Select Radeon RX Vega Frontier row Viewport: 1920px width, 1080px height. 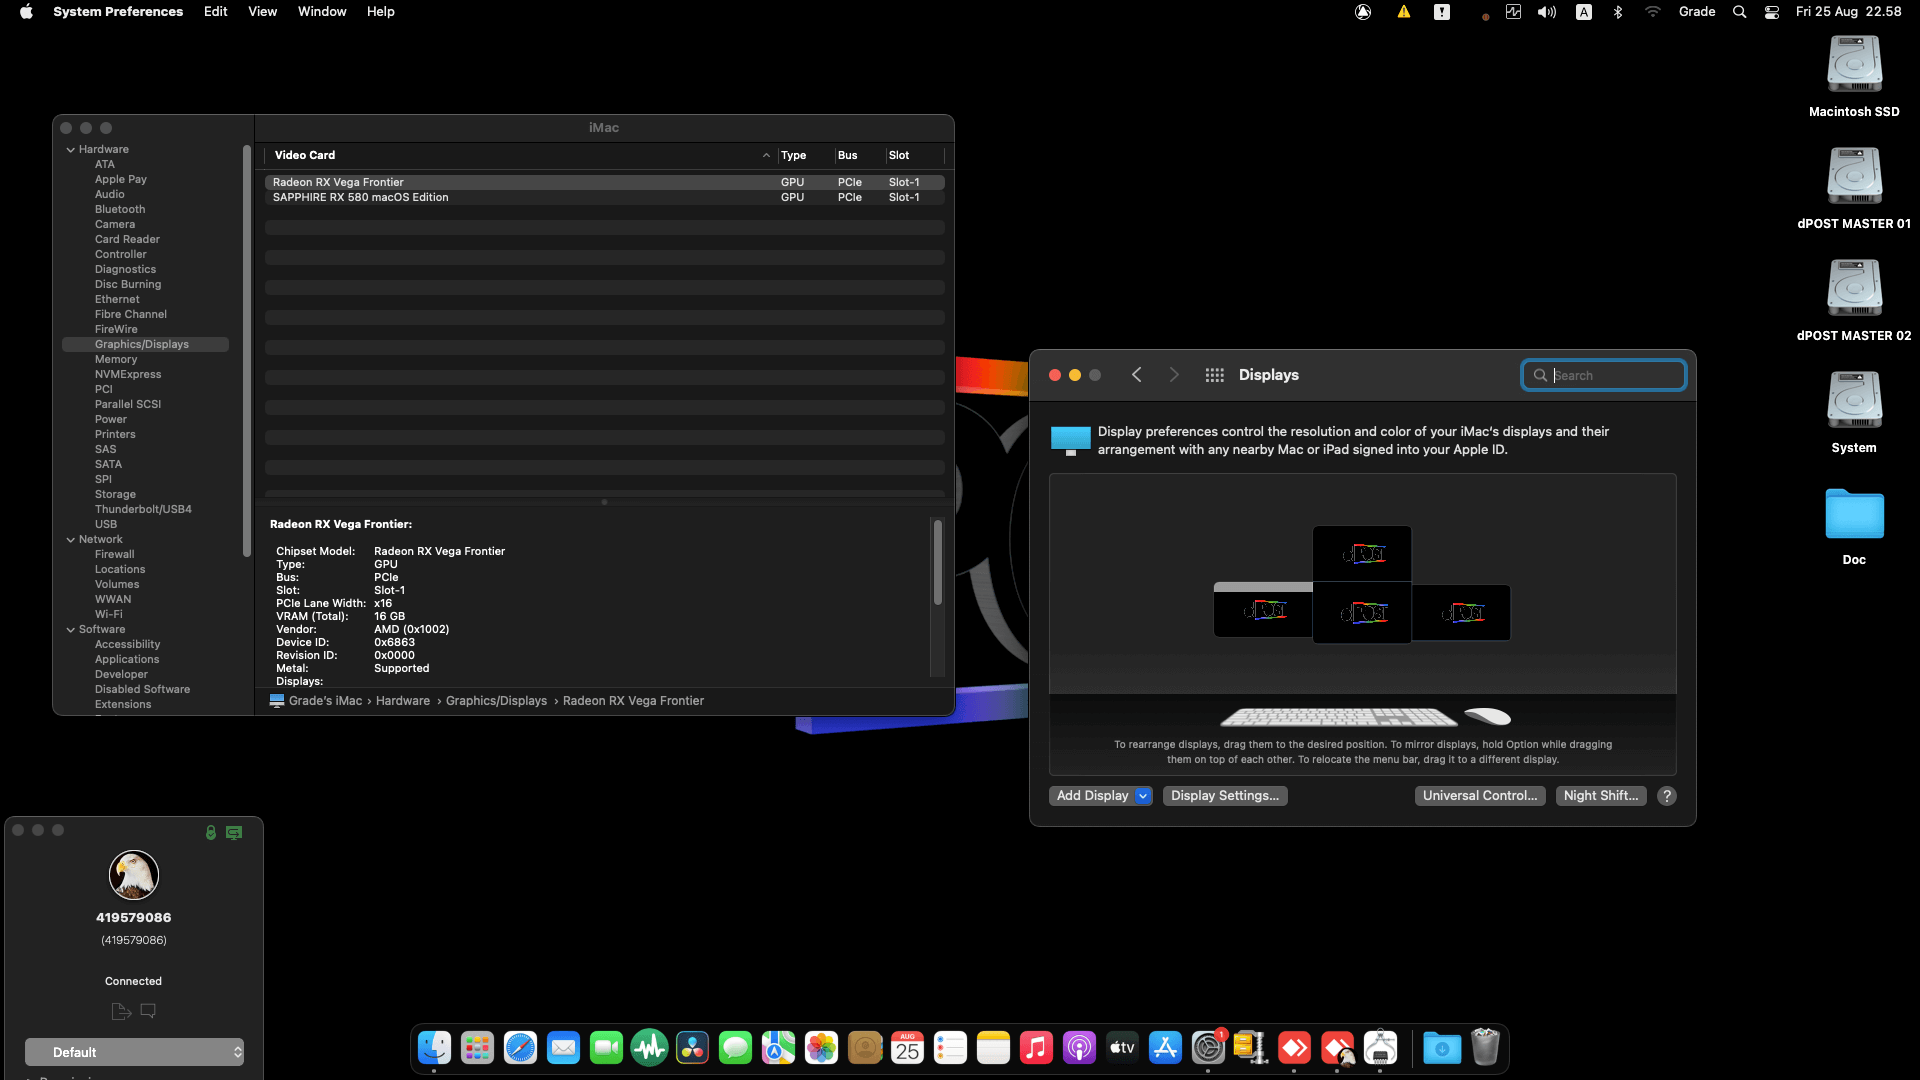pyautogui.click(x=604, y=183)
